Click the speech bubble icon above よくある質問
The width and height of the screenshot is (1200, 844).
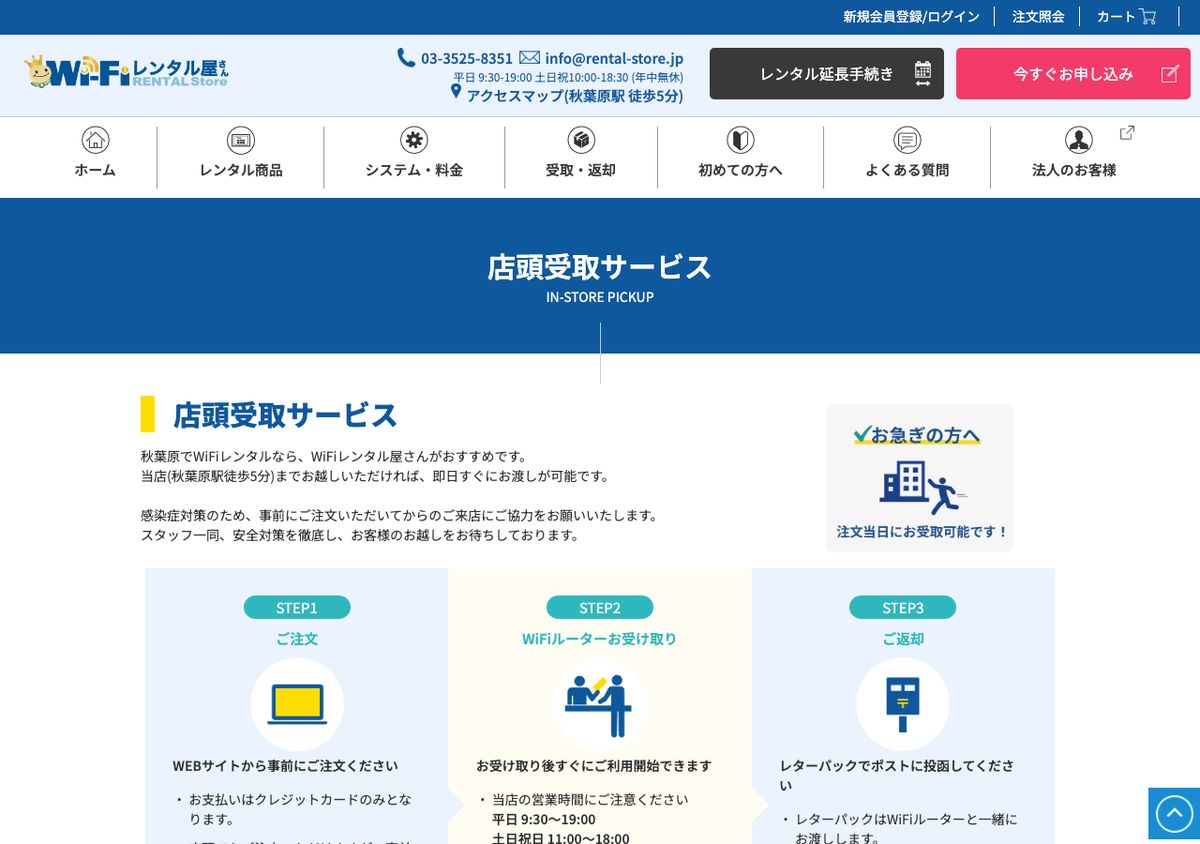(x=907, y=140)
